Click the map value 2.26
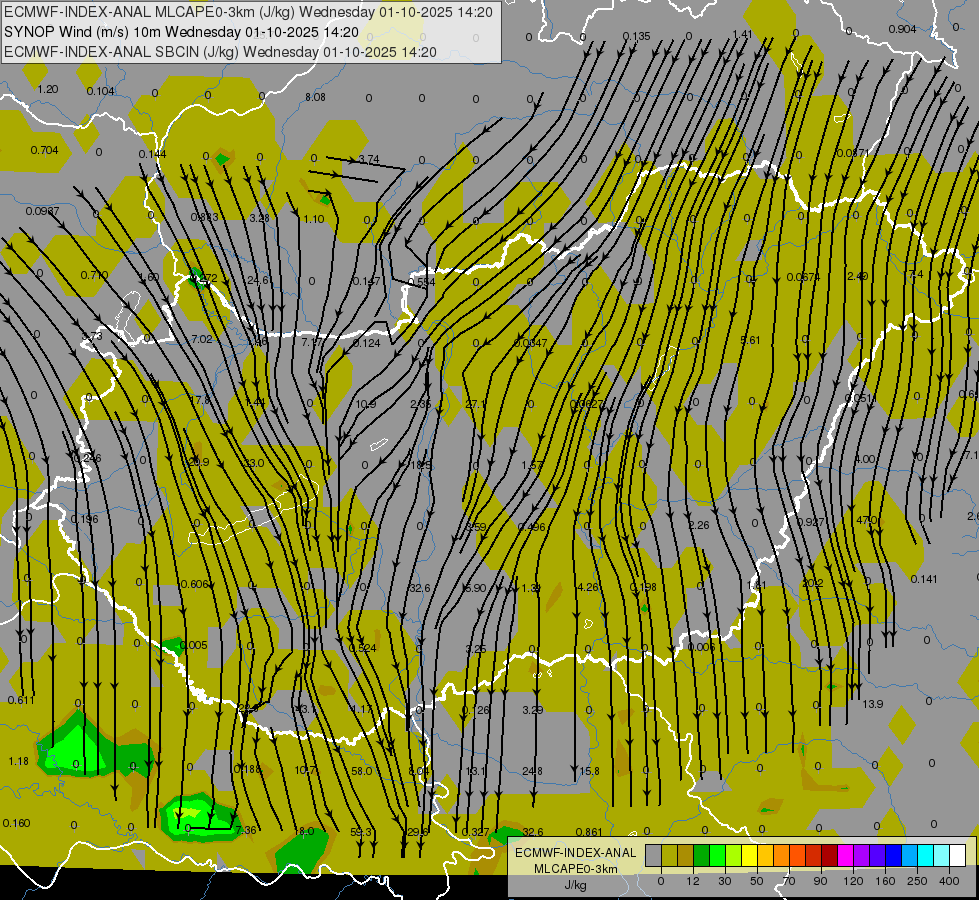979x900 pixels. (x=699, y=525)
